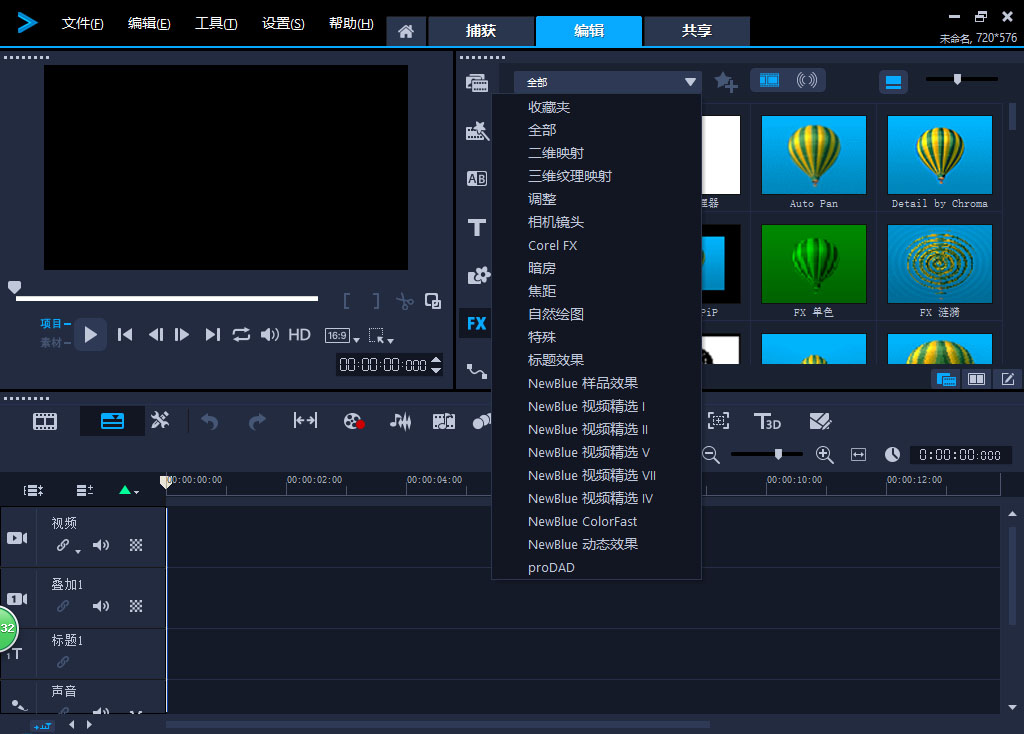
Task: Open the Graphic library flower icon
Action: [478, 276]
